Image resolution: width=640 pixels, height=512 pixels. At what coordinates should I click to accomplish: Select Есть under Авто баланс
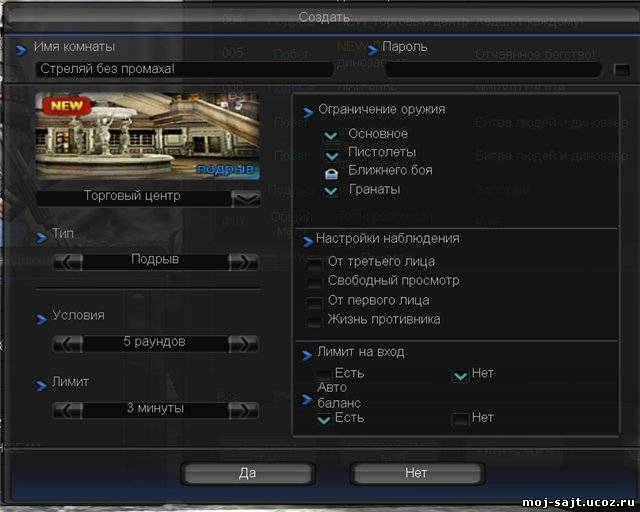coord(324,419)
